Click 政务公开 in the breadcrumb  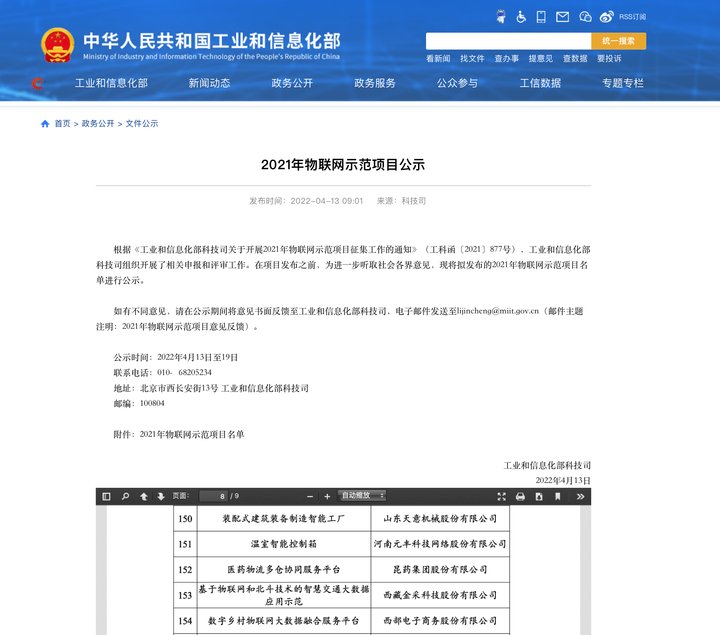pyautogui.click(x=98, y=124)
